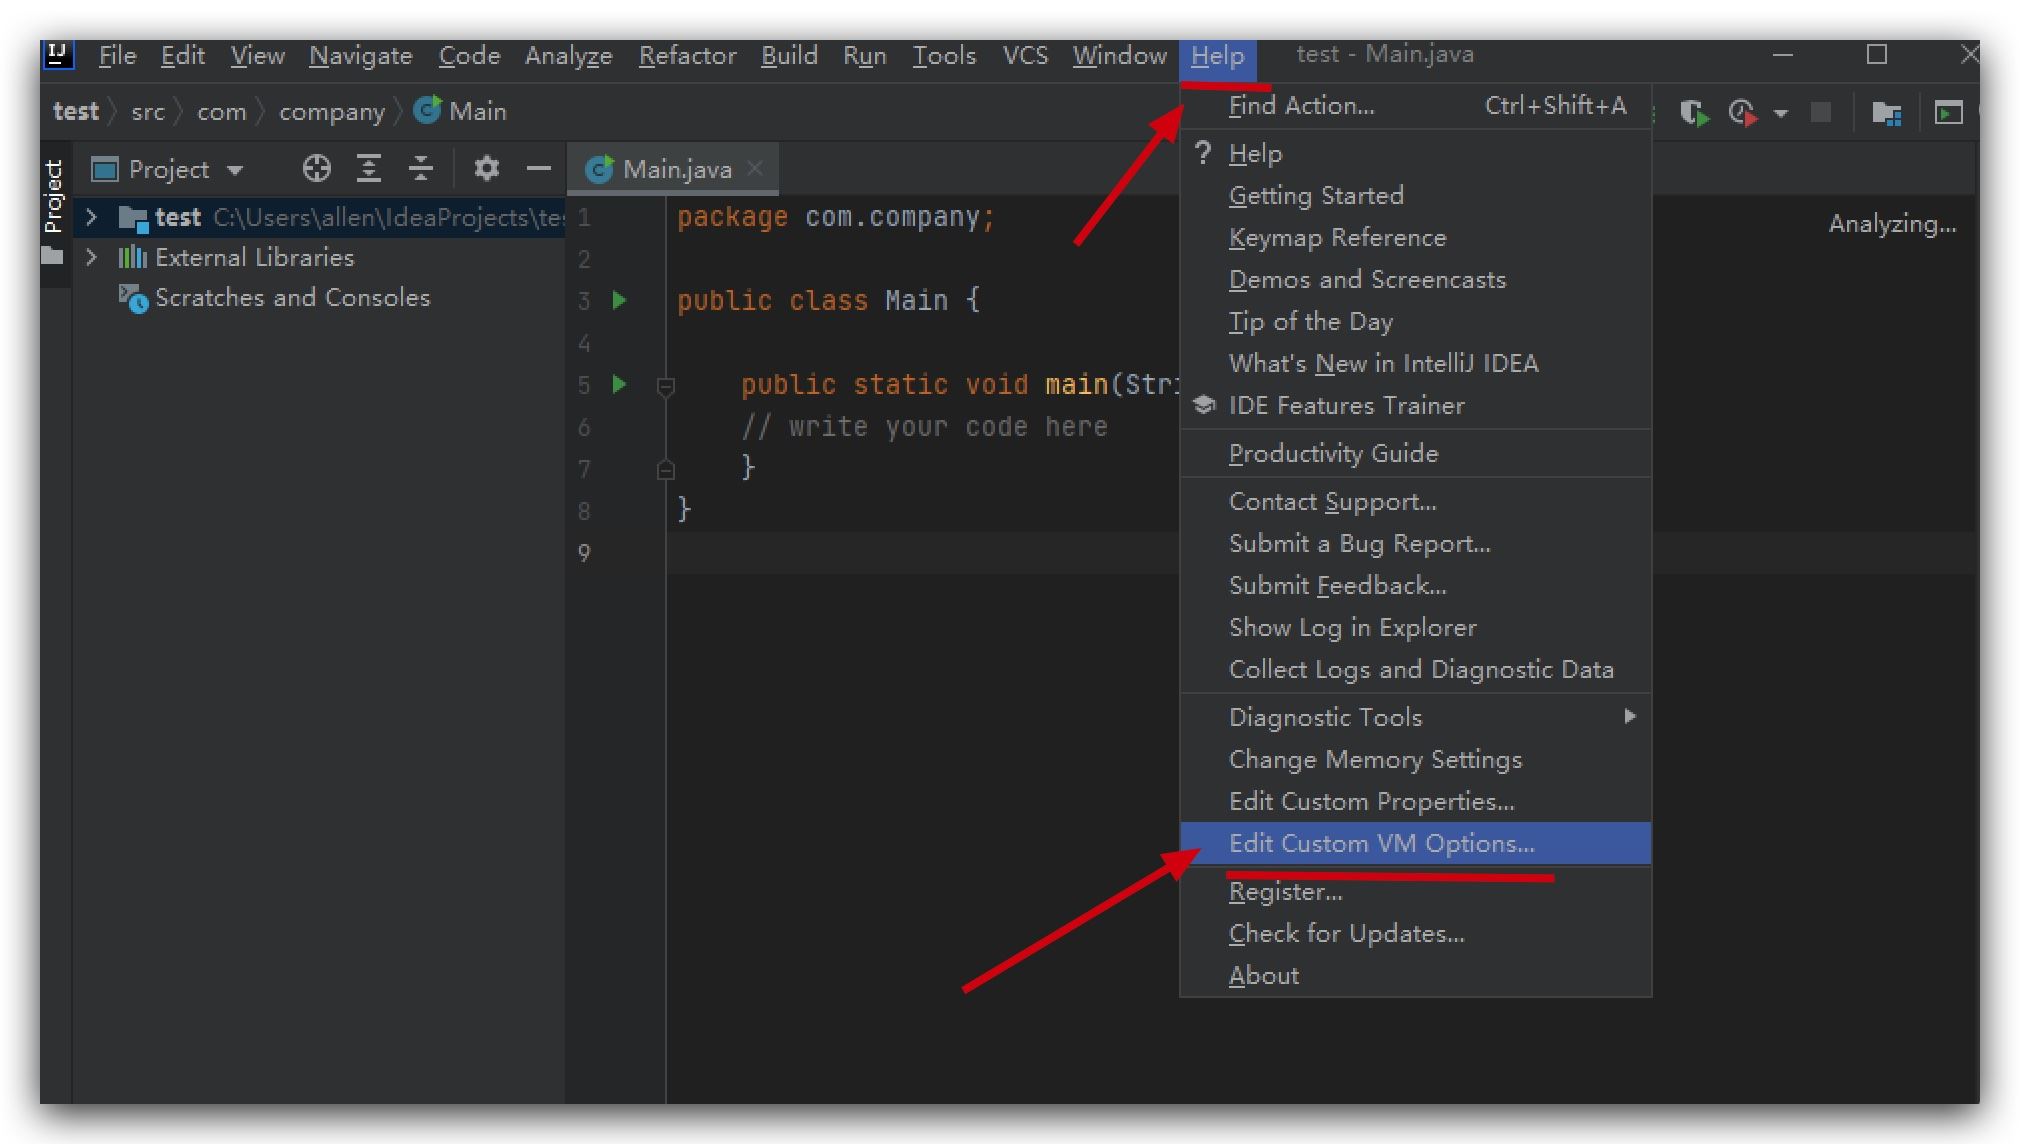
Task: Open profiler dropdown arrow in toolbar
Action: pyautogui.click(x=1781, y=114)
